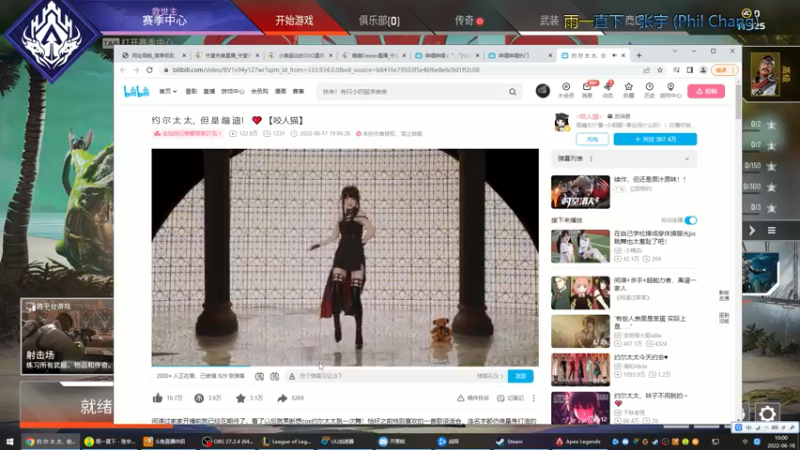Open the game hamburger list menu
800x450 pixels.
coord(771,231)
